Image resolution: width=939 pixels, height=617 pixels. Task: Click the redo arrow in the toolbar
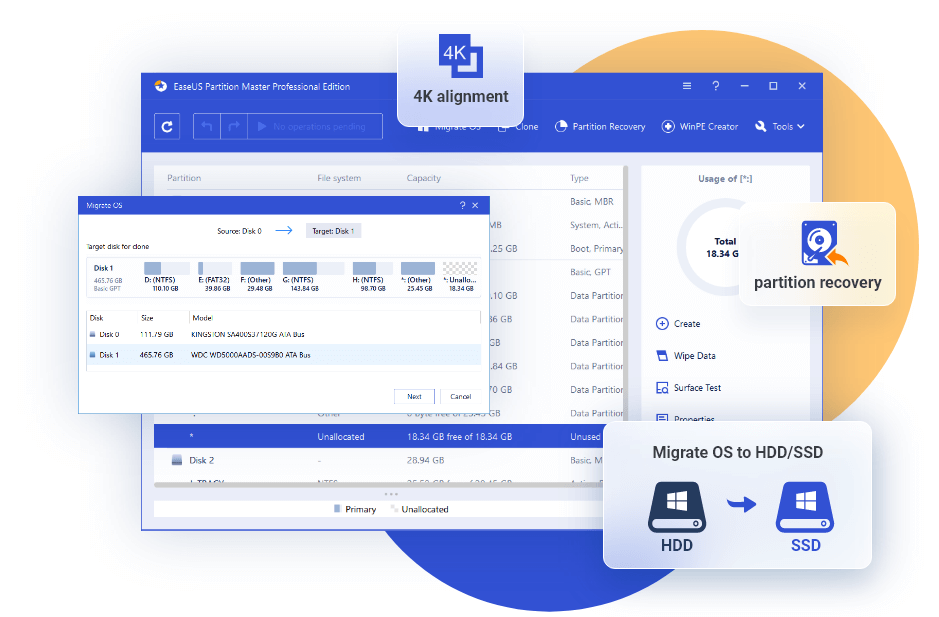[x=233, y=127]
